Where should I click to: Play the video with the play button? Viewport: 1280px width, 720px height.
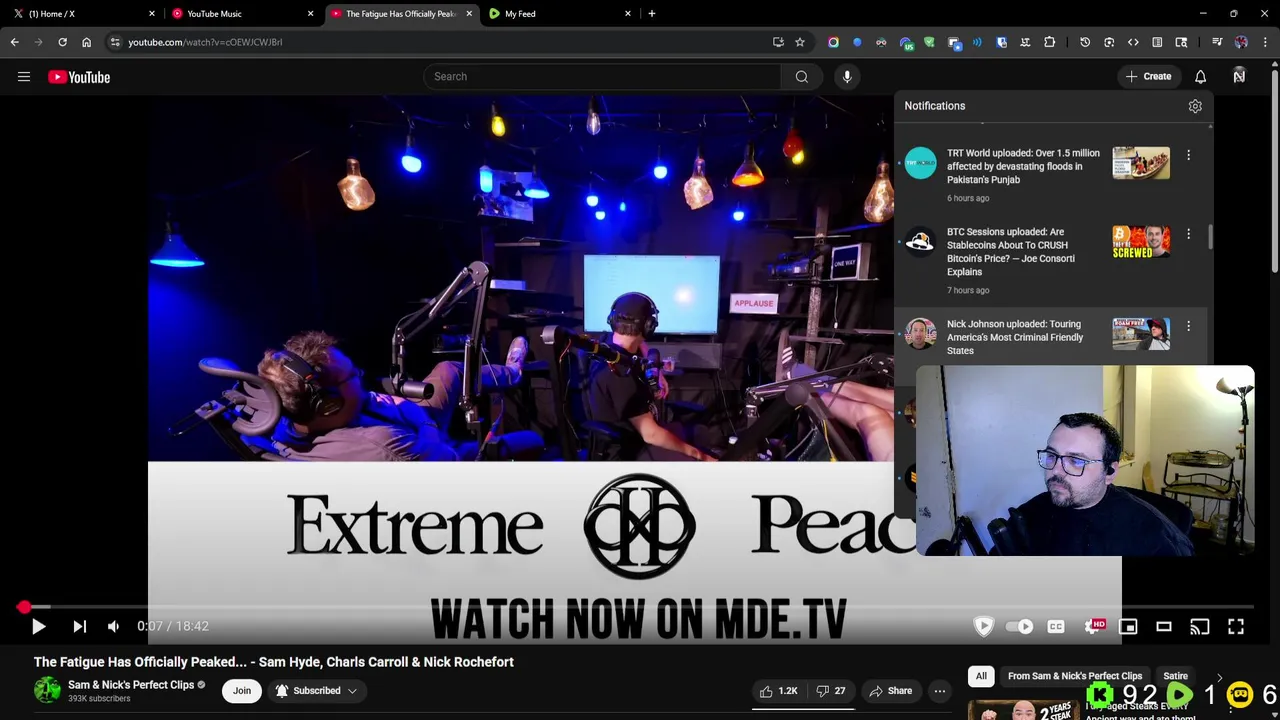click(x=38, y=626)
